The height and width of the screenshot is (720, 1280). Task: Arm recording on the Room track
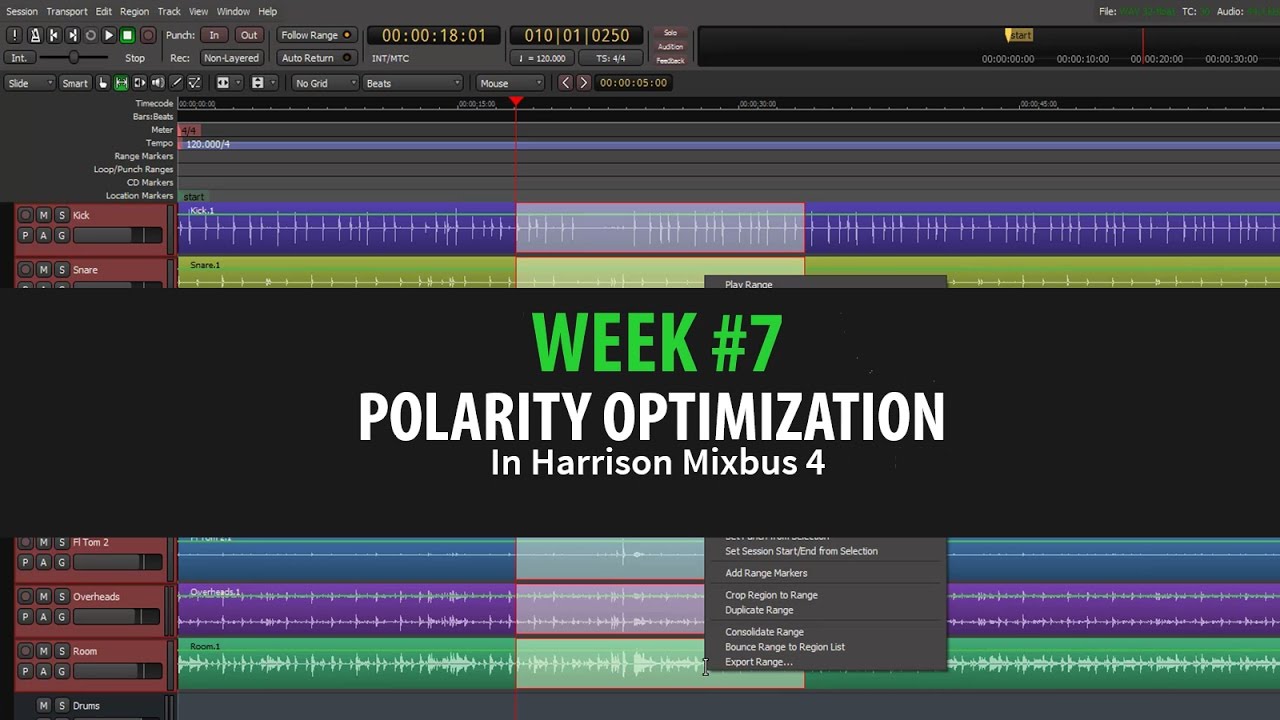pyautogui.click(x=26, y=651)
